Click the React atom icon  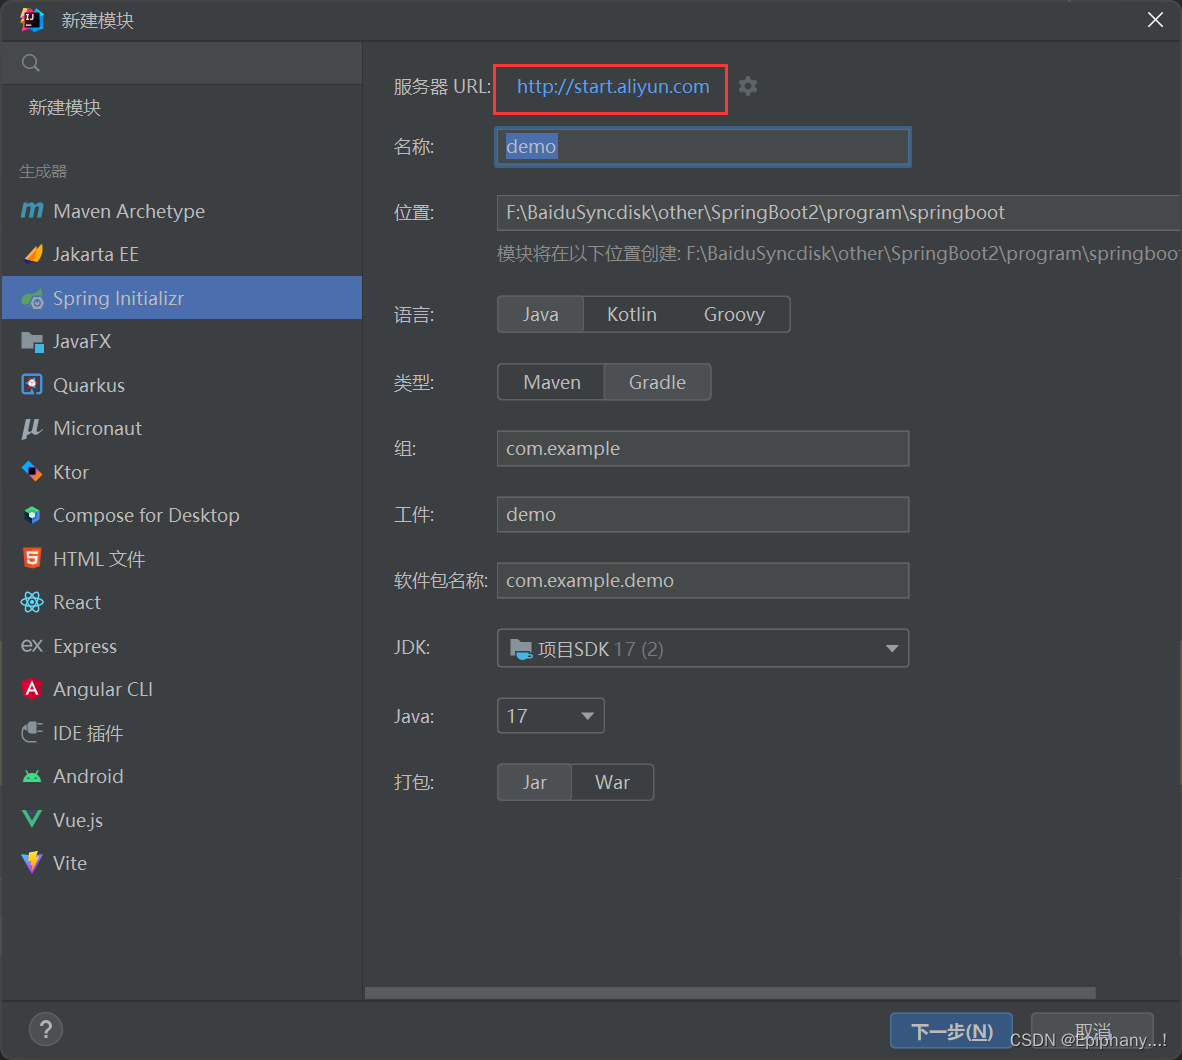click(32, 602)
